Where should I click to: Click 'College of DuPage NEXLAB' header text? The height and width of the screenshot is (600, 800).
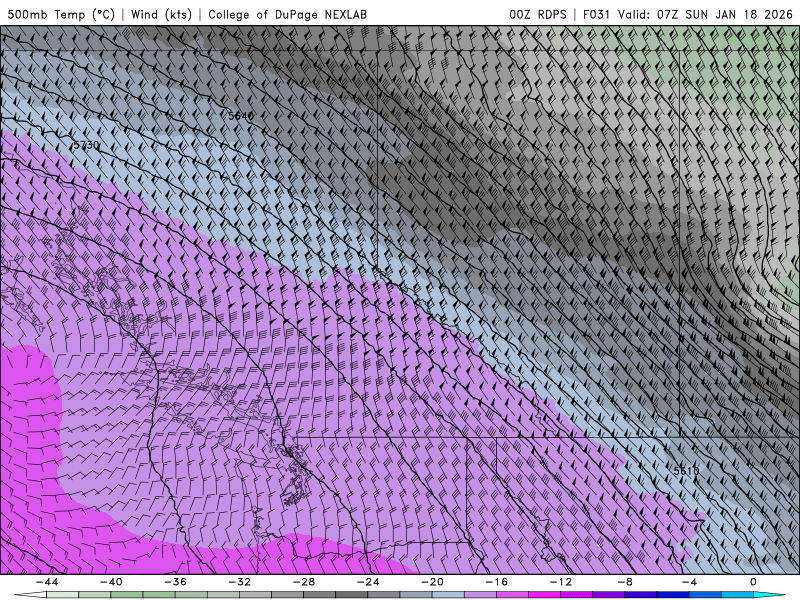tap(288, 14)
